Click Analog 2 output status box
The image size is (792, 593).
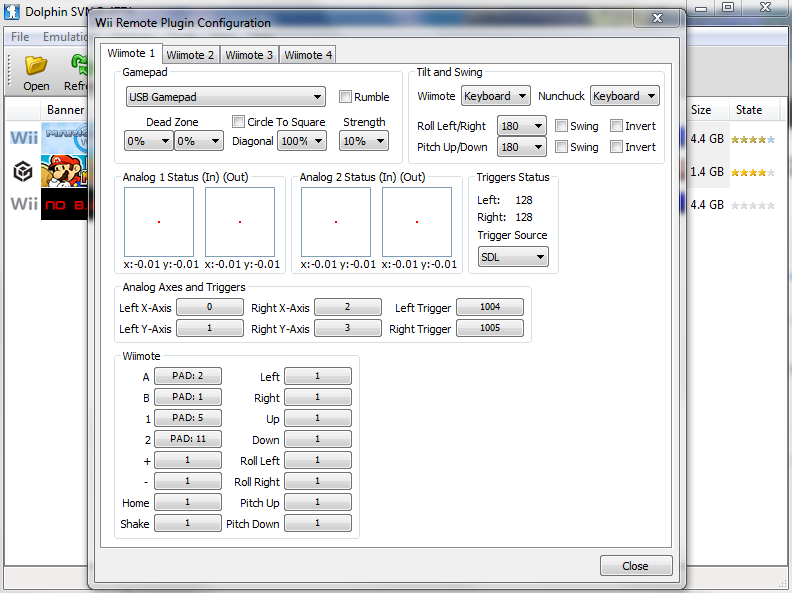click(417, 222)
